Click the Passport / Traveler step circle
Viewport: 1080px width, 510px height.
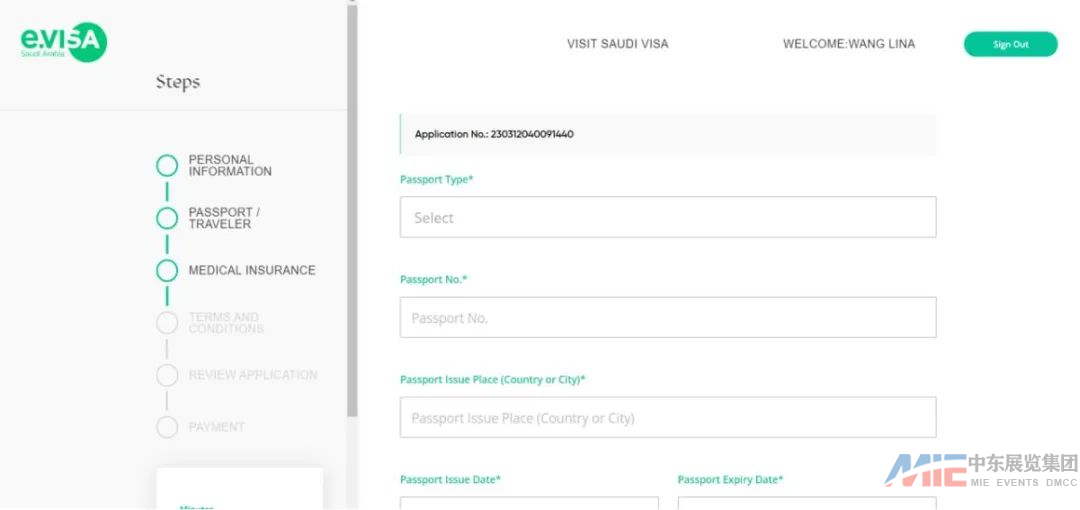pos(167,218)
